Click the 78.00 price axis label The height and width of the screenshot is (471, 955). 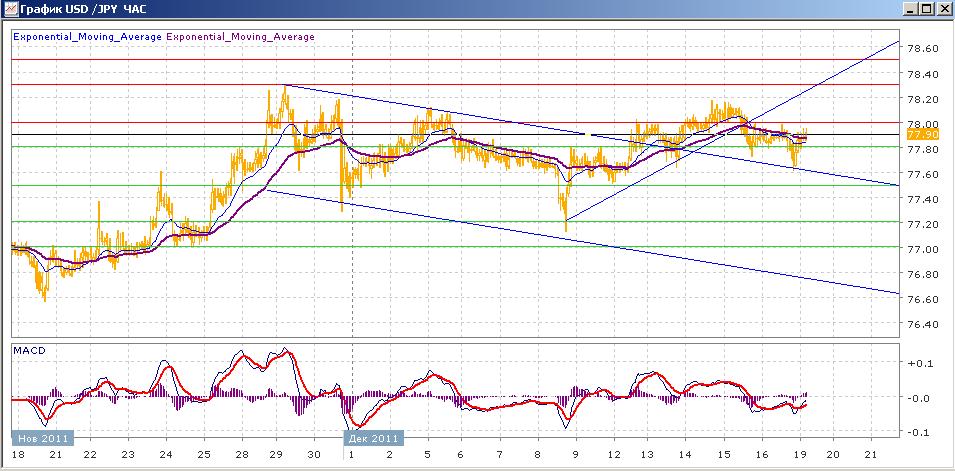(x=922, y=125)
